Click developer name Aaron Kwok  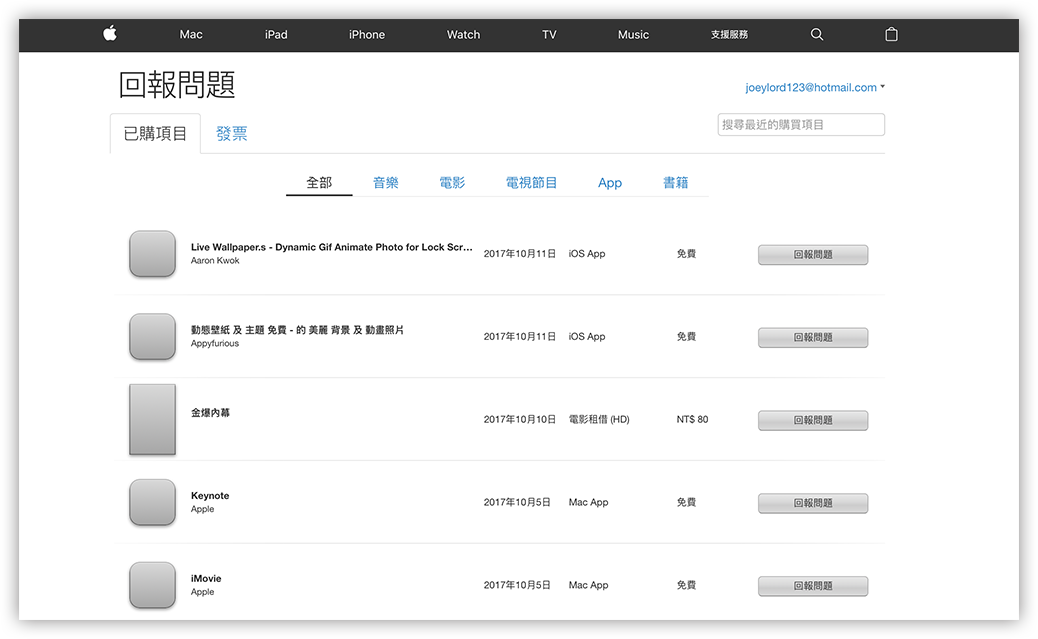point(215,261)
